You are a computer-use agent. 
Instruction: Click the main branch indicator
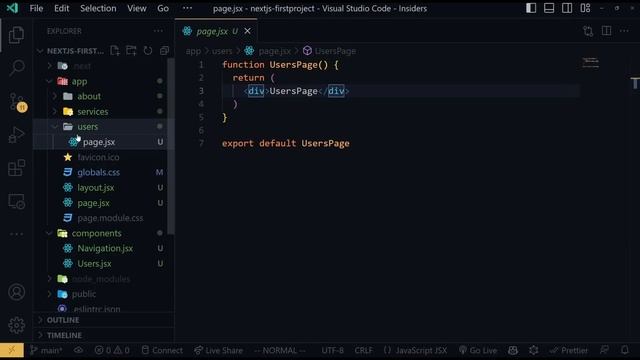tap(46, 350)
